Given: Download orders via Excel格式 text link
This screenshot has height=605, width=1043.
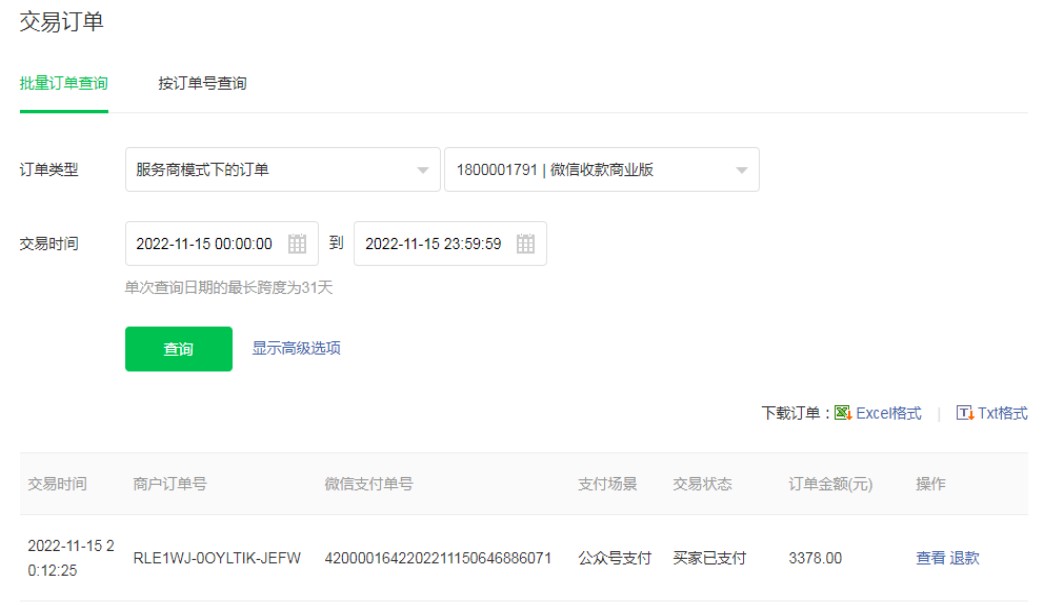Looking at the screenshot, I should point(889,413).
